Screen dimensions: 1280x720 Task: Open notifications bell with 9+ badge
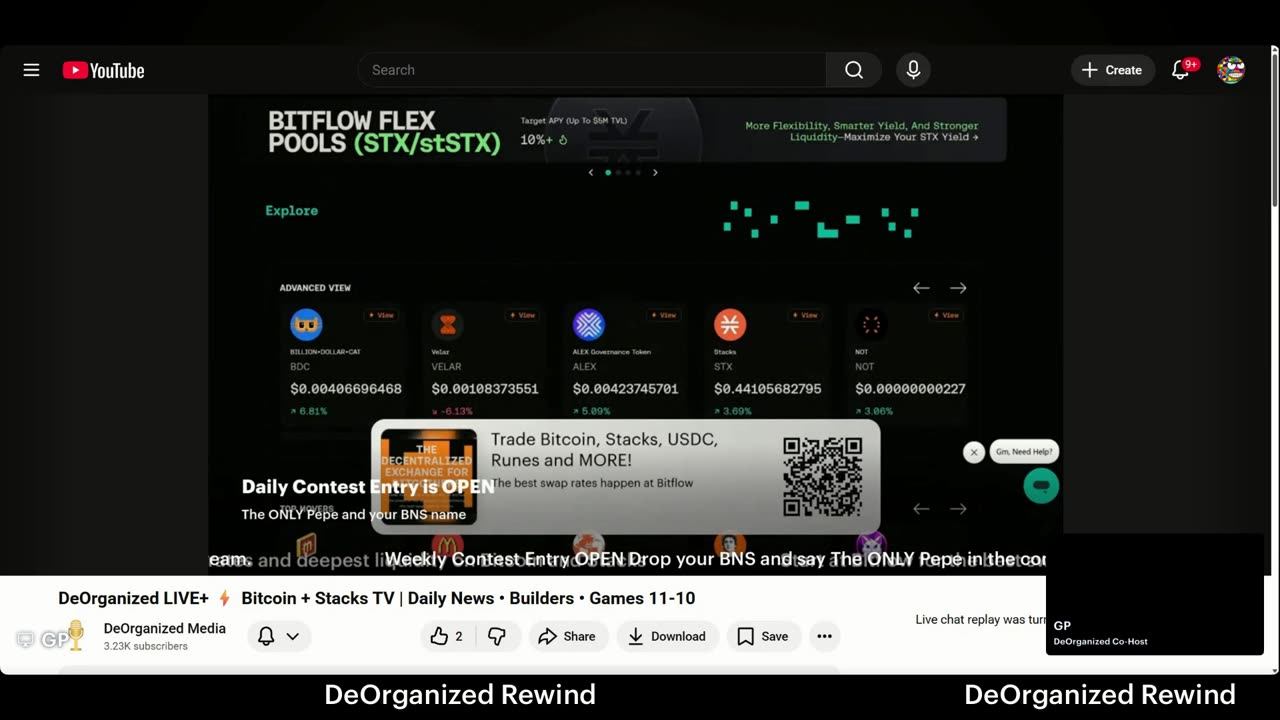[x=1182, y=70]
